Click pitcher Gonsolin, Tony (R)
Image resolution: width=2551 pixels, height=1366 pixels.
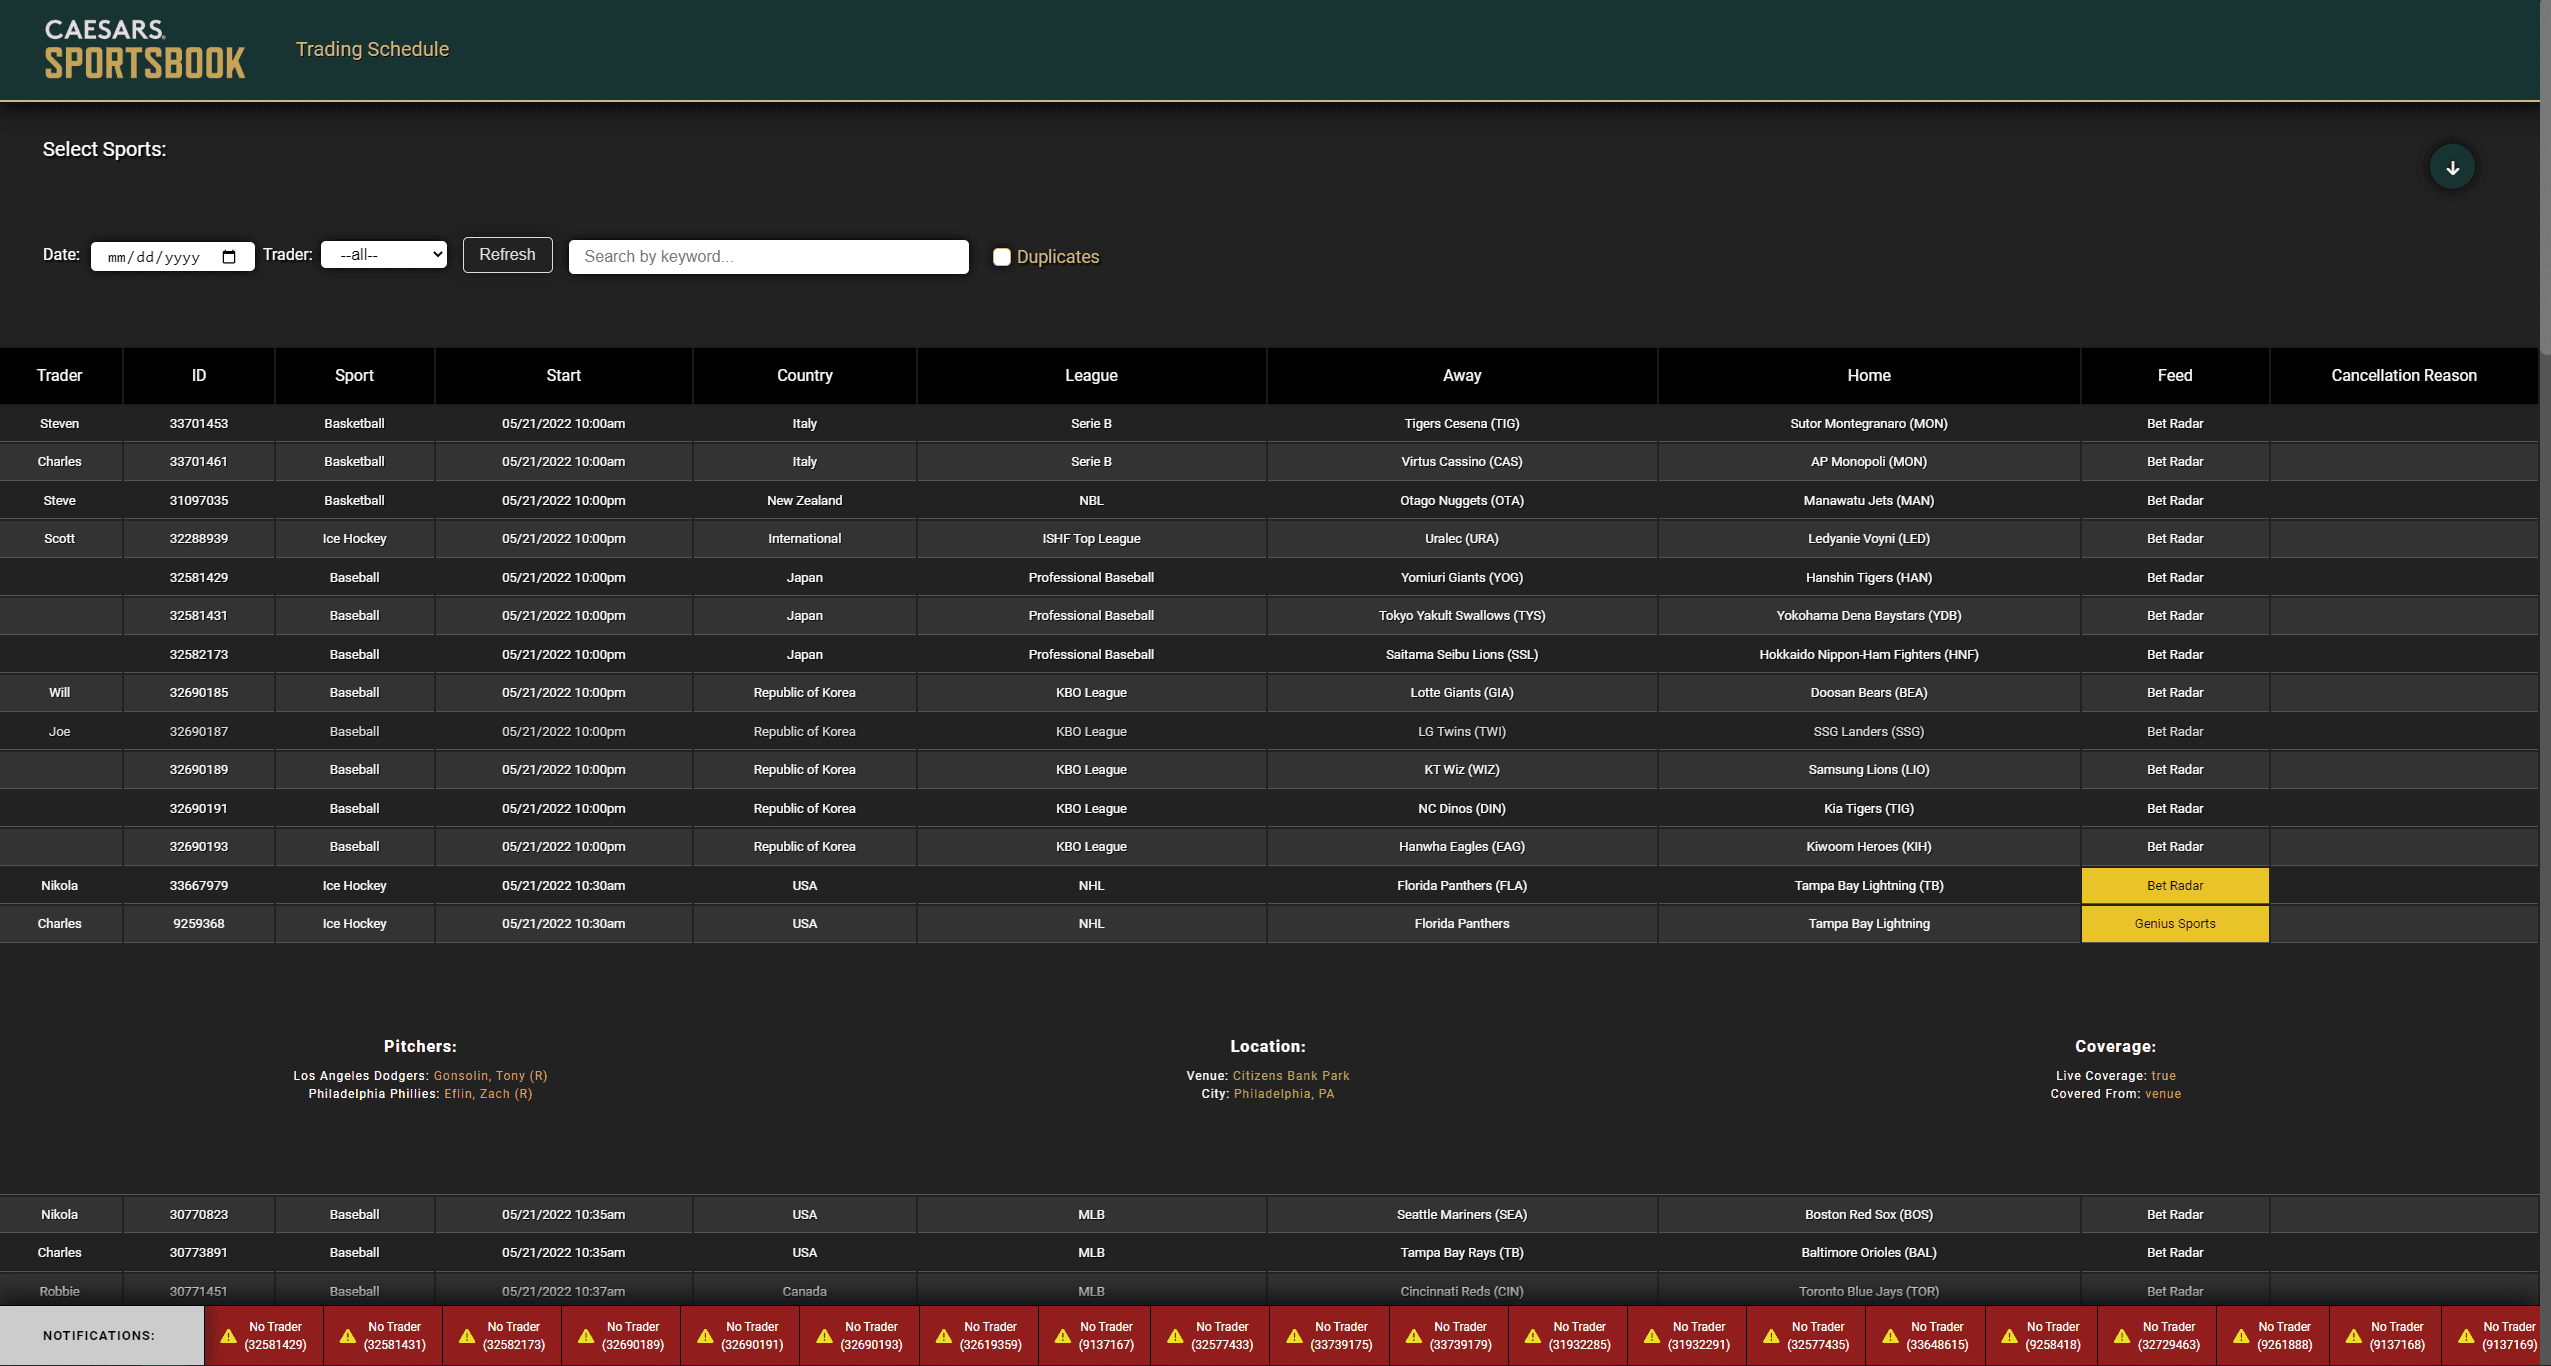(490, 1076)
